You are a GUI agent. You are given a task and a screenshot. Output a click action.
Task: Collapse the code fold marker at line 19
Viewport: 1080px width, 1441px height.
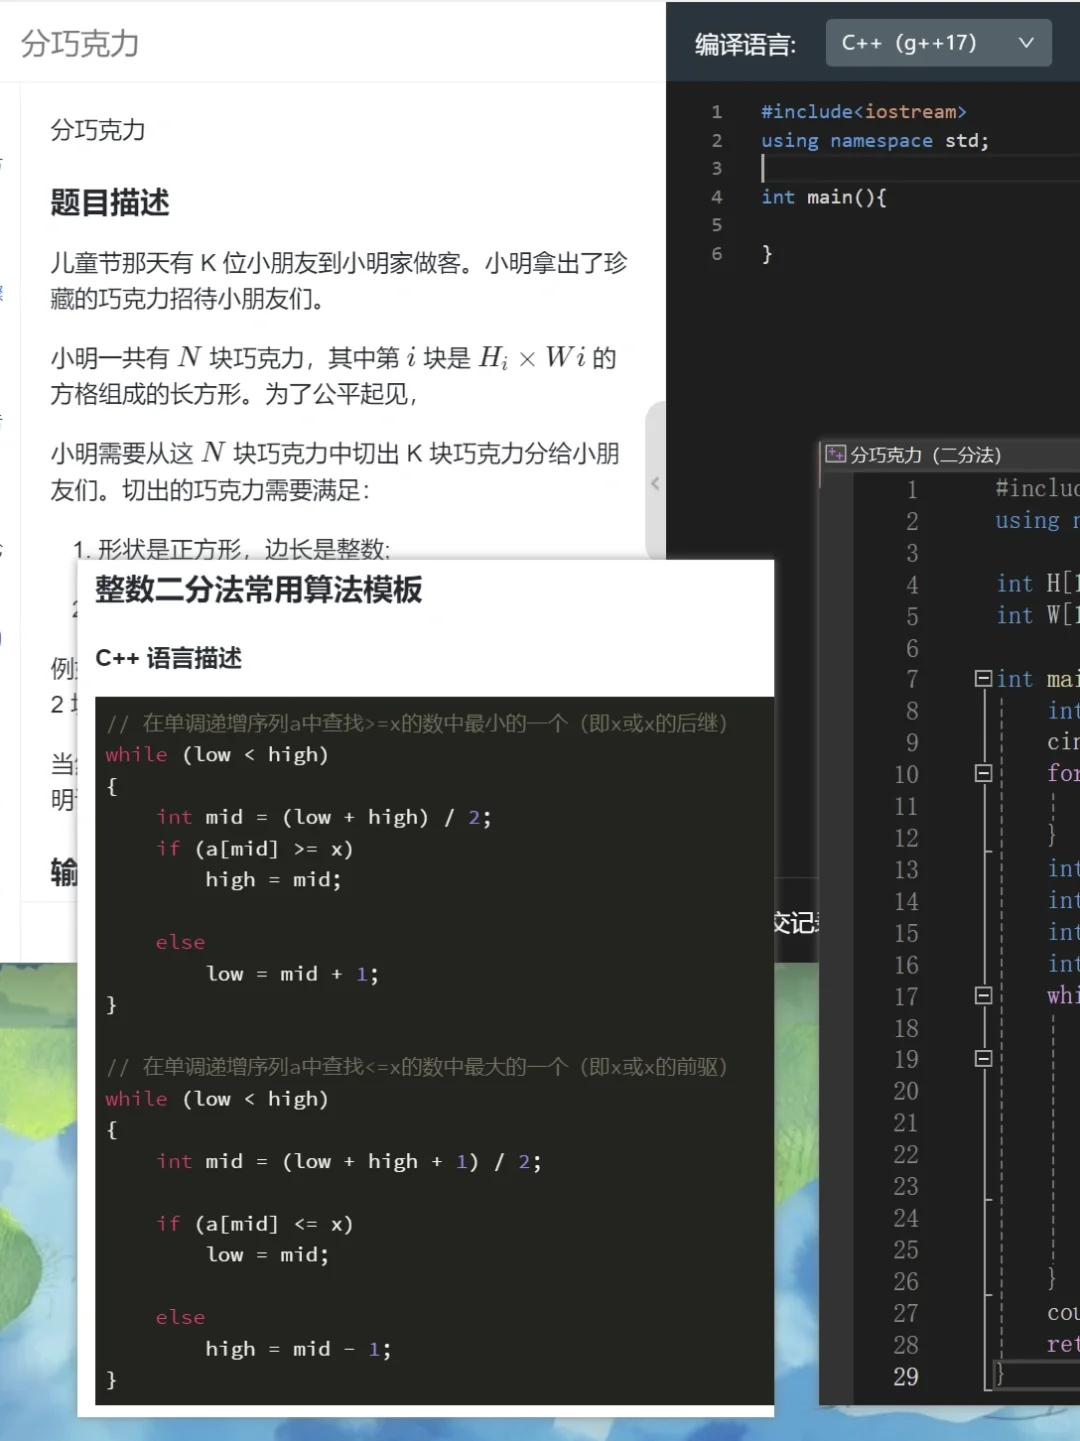point(983,1059)
